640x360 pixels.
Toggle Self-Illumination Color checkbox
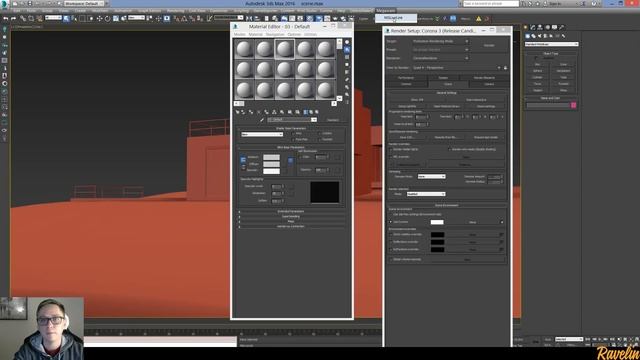[x=301, y=157]
